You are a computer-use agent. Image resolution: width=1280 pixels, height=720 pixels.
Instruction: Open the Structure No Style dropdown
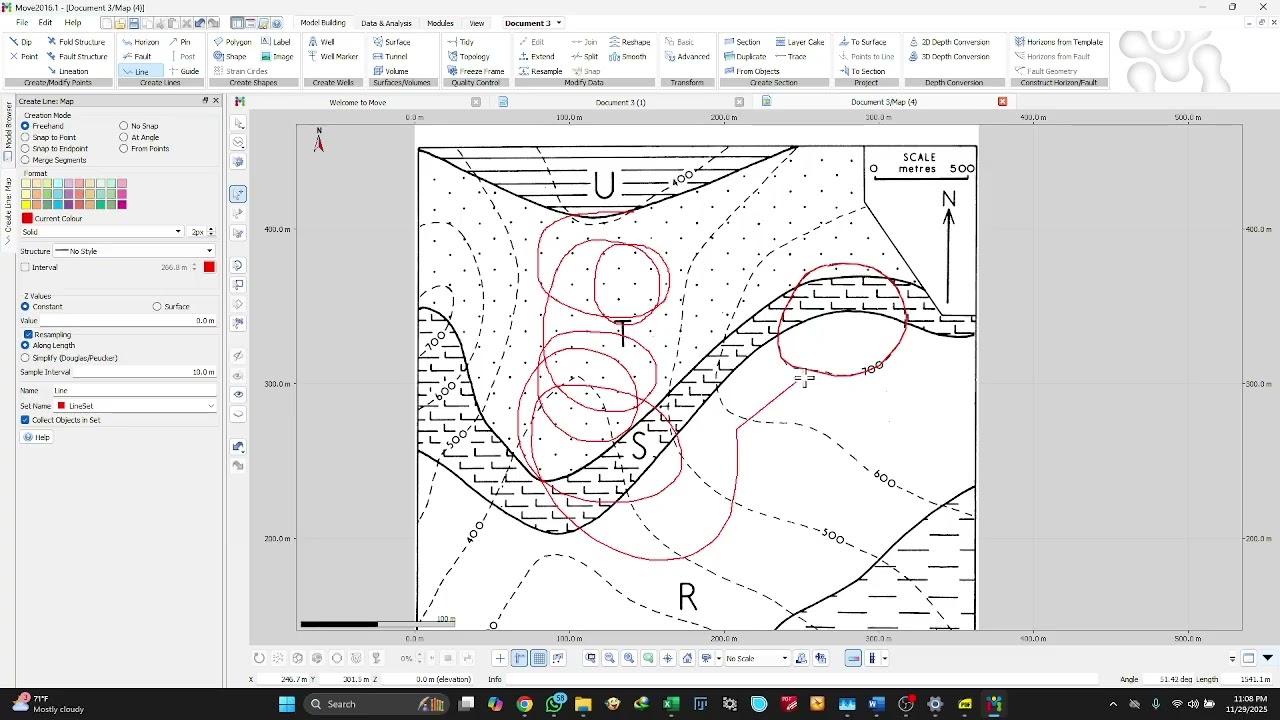(x=134, y=251)
